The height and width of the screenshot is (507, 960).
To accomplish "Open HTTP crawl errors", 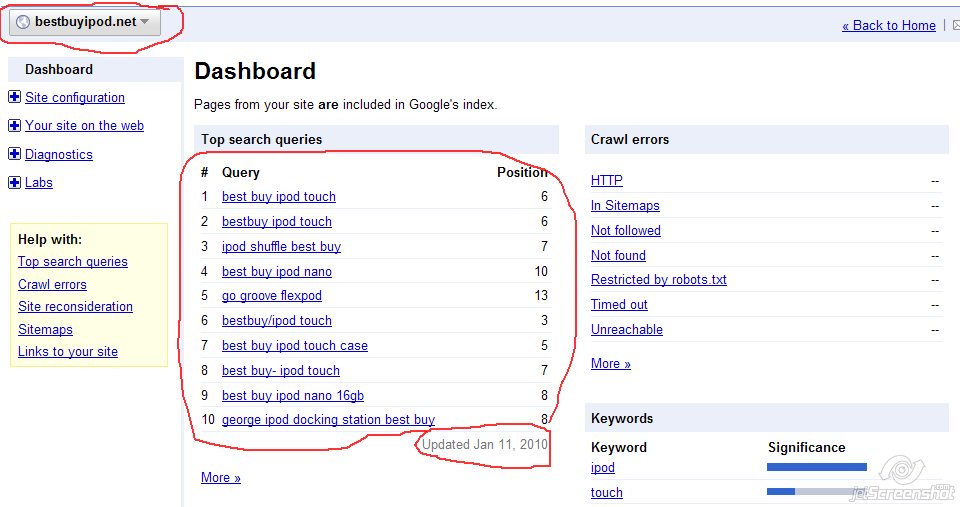I will pos(606,181).
